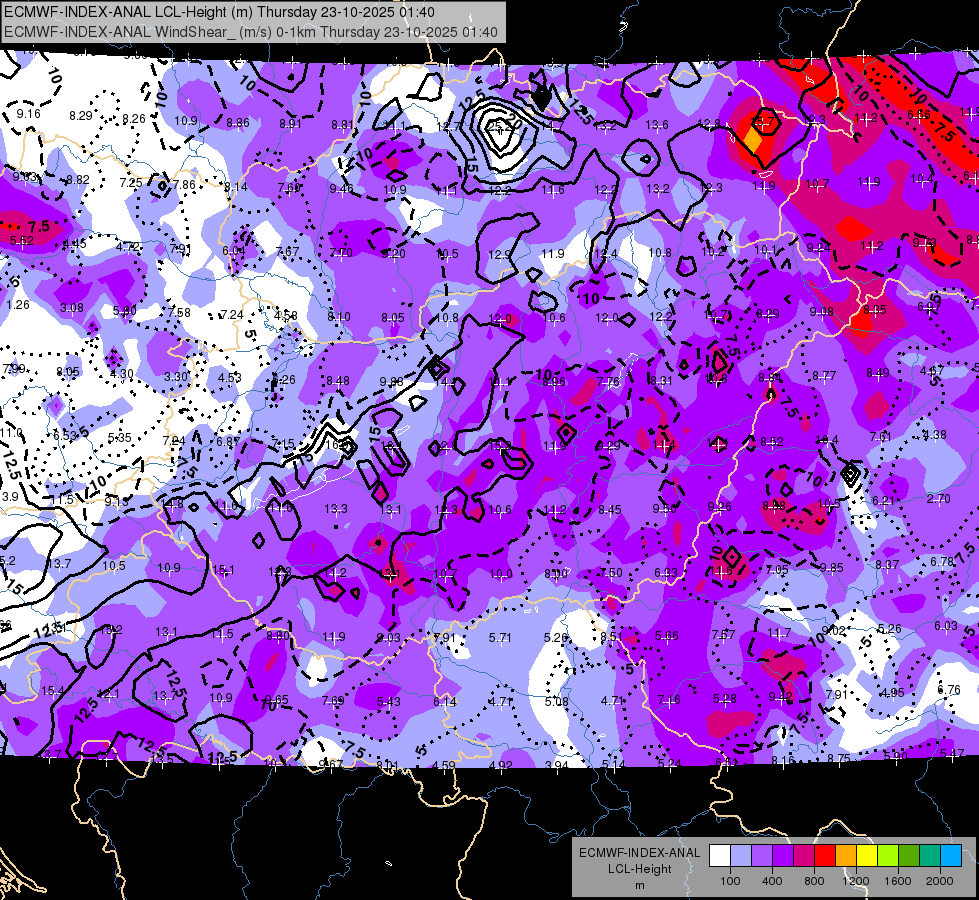
Task: Click the shear value 4.30 on the map
Action: 122,374
